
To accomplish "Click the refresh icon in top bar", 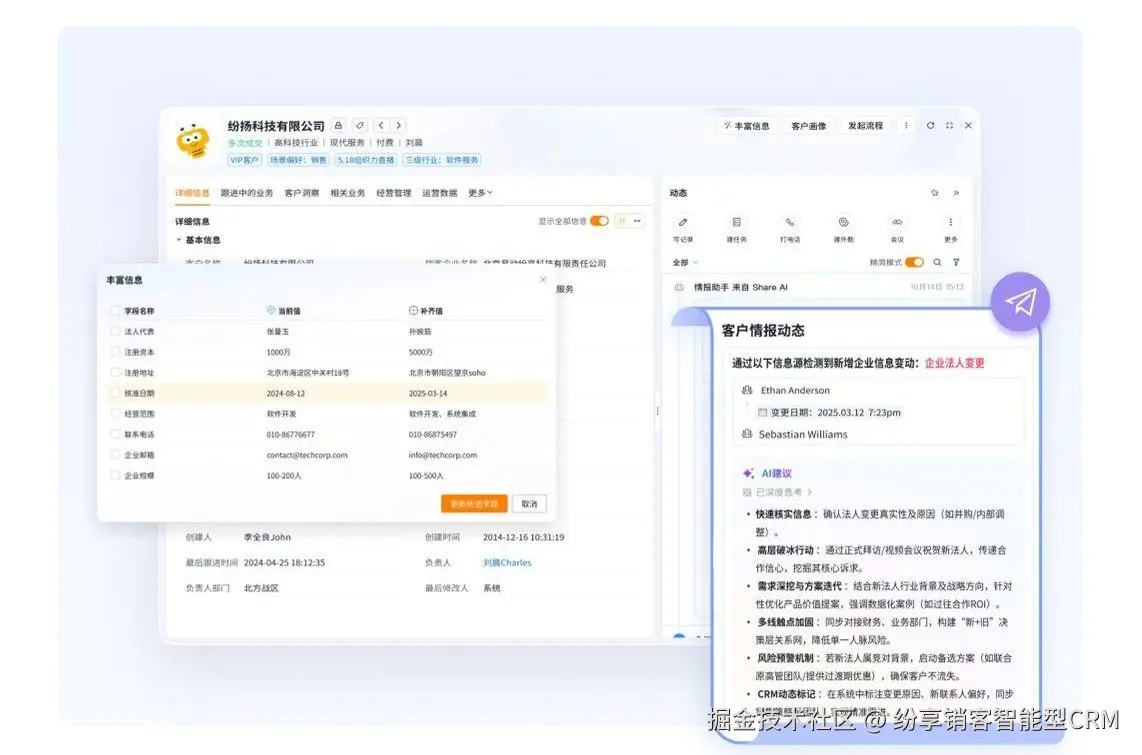I will 930,125.
